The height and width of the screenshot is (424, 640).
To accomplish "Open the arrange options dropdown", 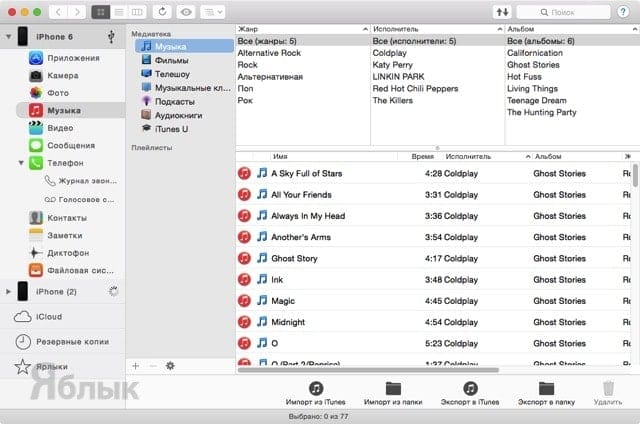I will click(213, 12).
